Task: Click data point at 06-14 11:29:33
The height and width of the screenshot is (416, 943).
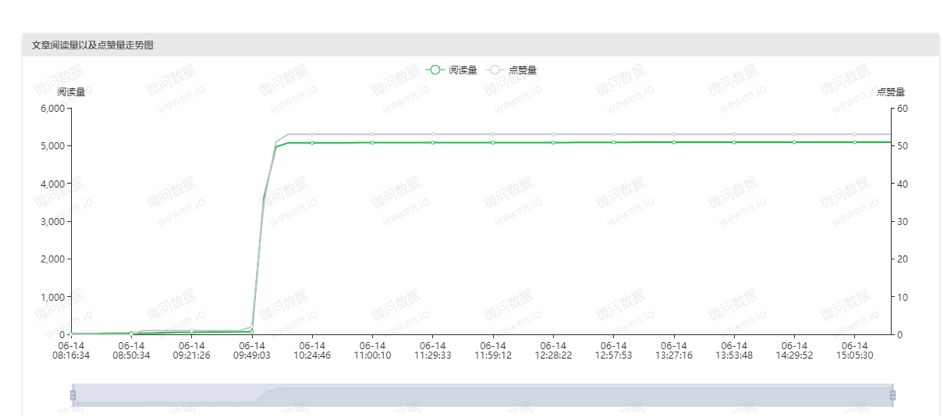Action: [x=432, y=142]
